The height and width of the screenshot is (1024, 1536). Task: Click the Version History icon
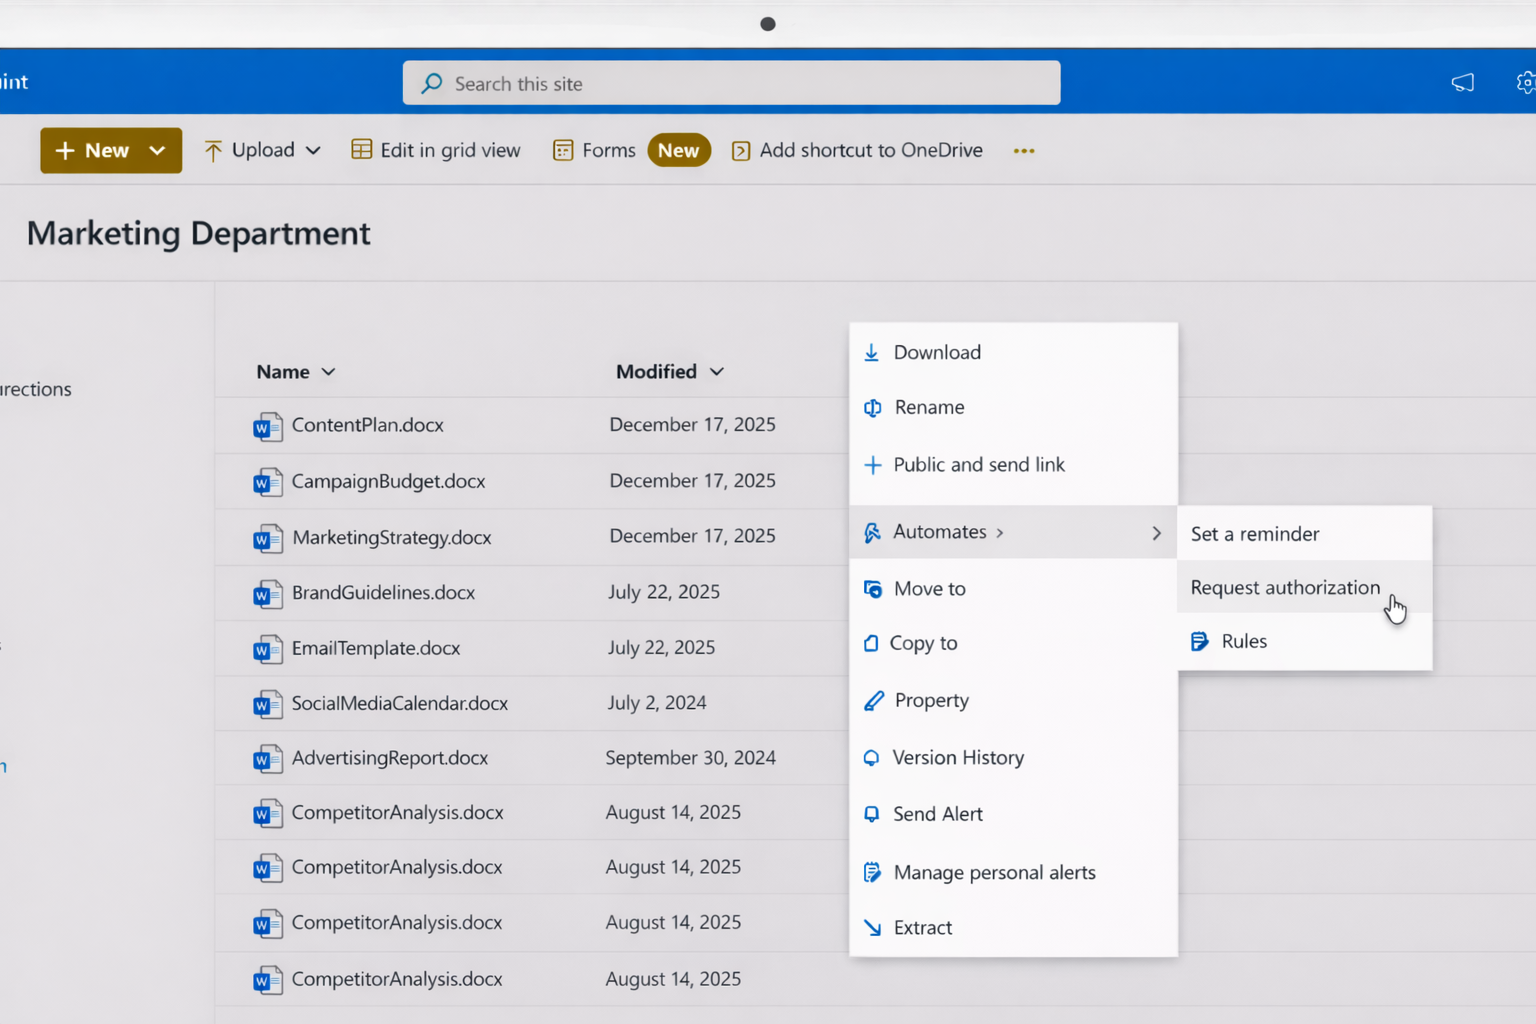[x=872, y=758]
